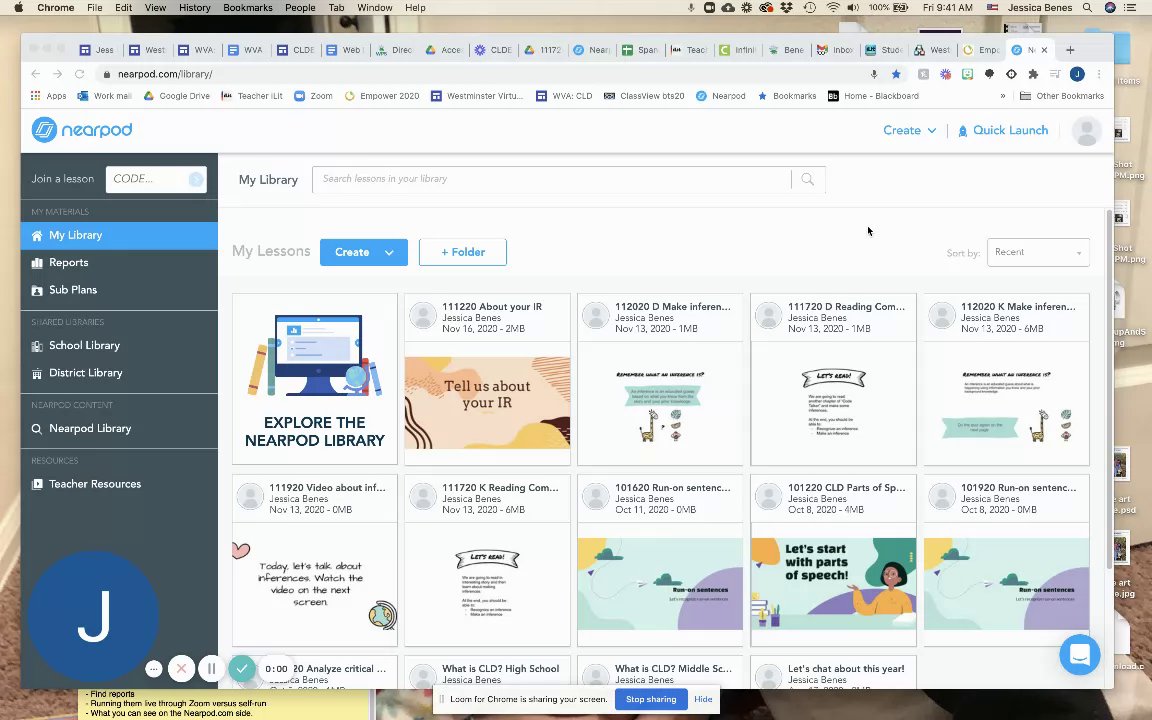This screenshot has height=720, width=1152.
Task: Click the Let's chat about this year! title
Action: (846, 669)
